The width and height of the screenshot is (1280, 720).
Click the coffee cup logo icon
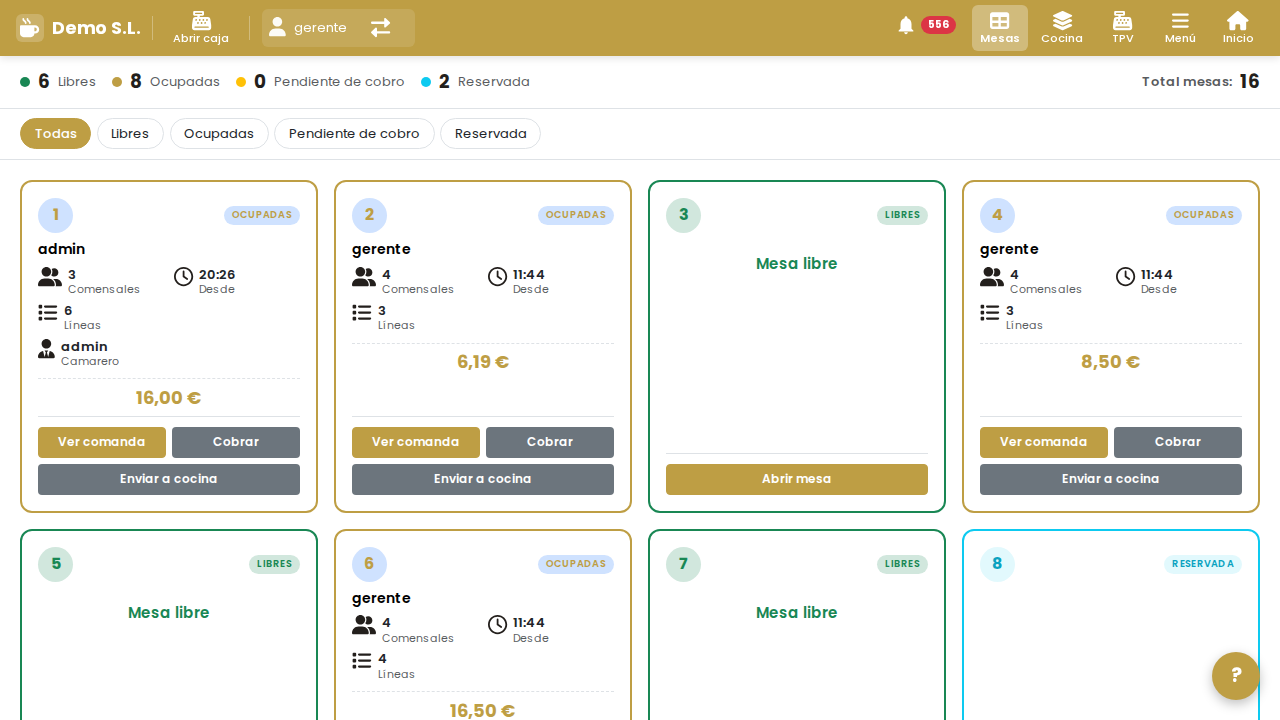click(30, 28)
